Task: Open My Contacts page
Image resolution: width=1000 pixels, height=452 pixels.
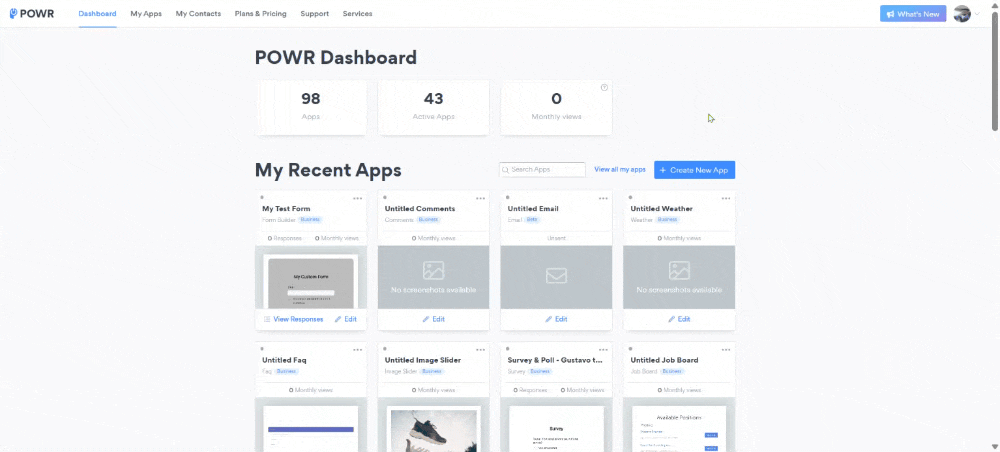Action: coord(198,13)
